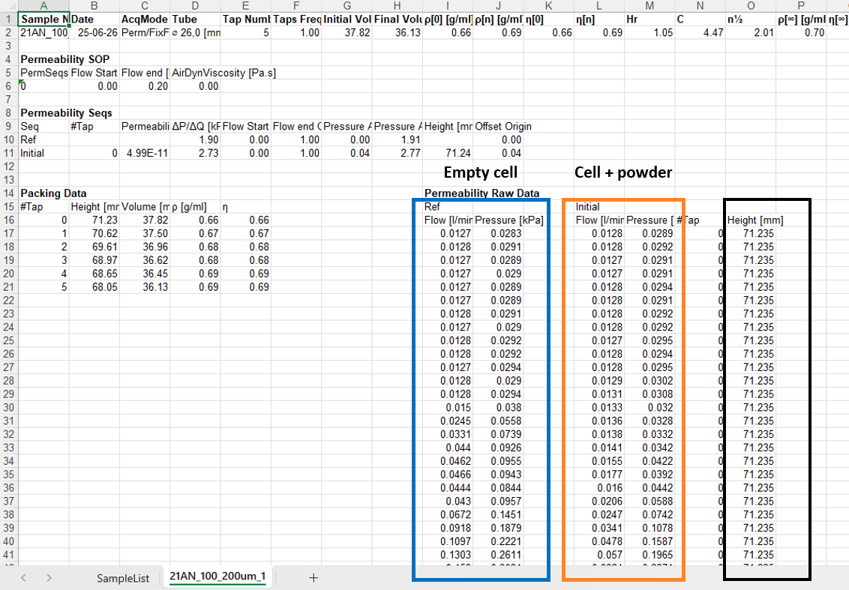Select the 21AN_100_200um_1 sheet tab
Viewport: 849px width, 590px height.
(218, 576)
